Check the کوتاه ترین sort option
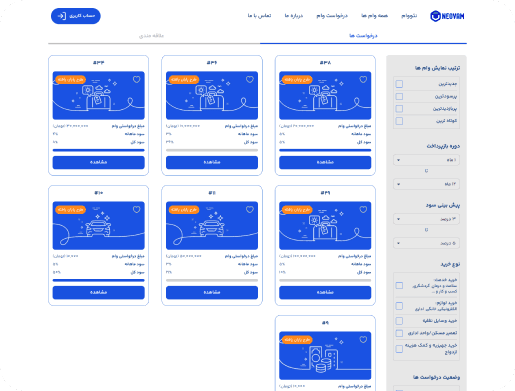The image size is (515, 391). click(399, 121)
